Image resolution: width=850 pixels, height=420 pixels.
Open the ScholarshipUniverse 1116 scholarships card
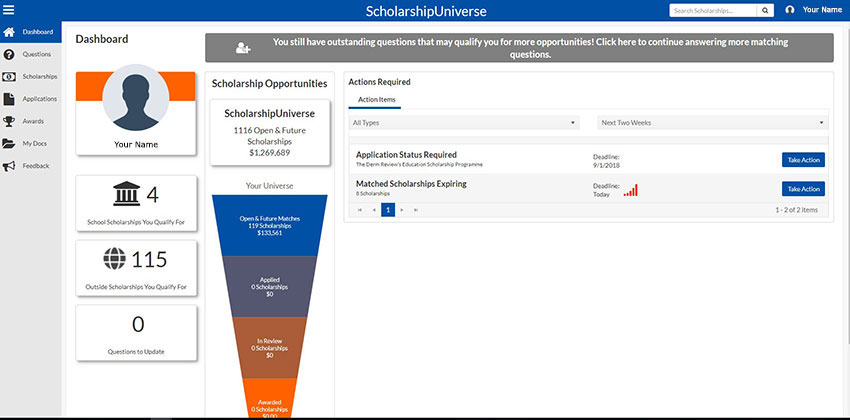click(x=270, y=133)
